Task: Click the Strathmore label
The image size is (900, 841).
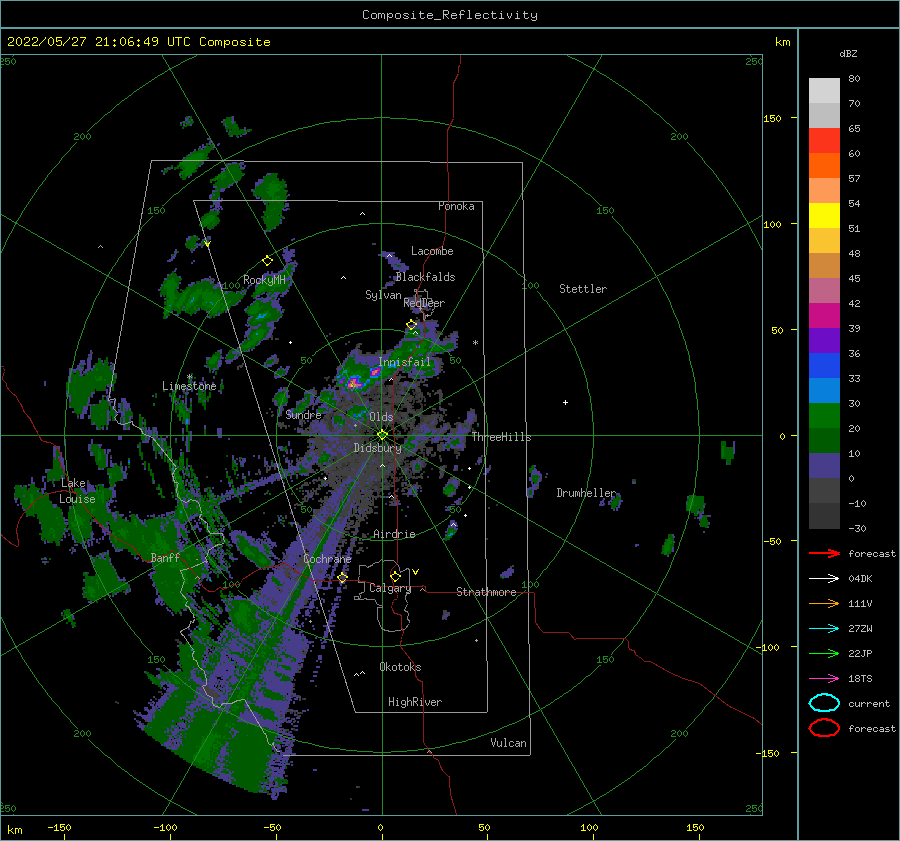Action: click(x=486, y=592)
